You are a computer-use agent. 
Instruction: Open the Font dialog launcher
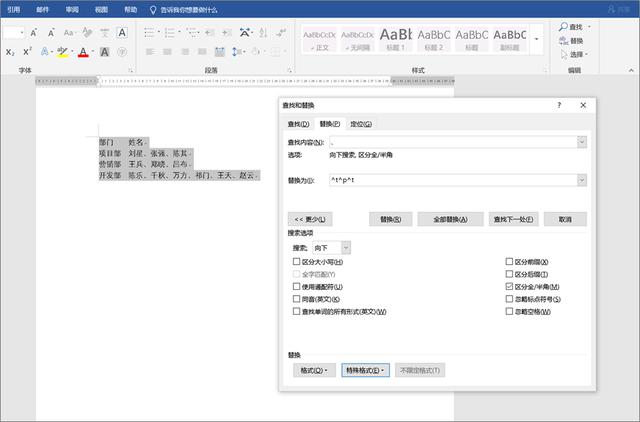(x=131, y=71)
